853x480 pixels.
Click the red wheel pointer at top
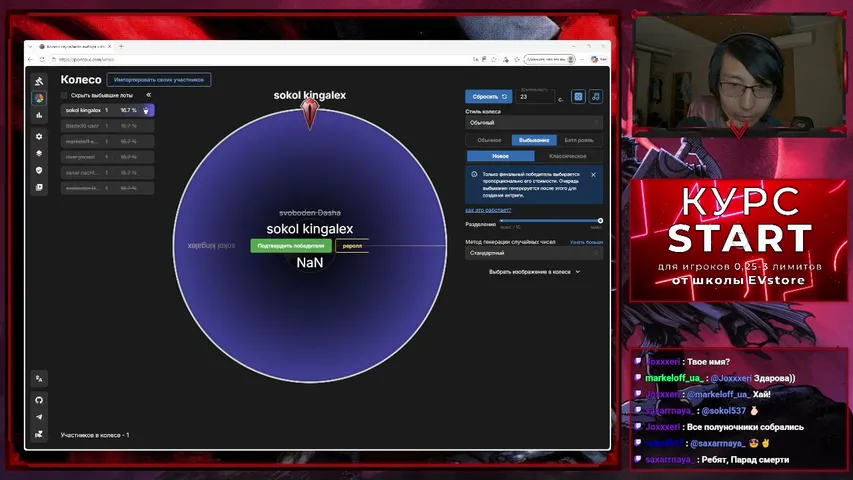coord(310,113)
